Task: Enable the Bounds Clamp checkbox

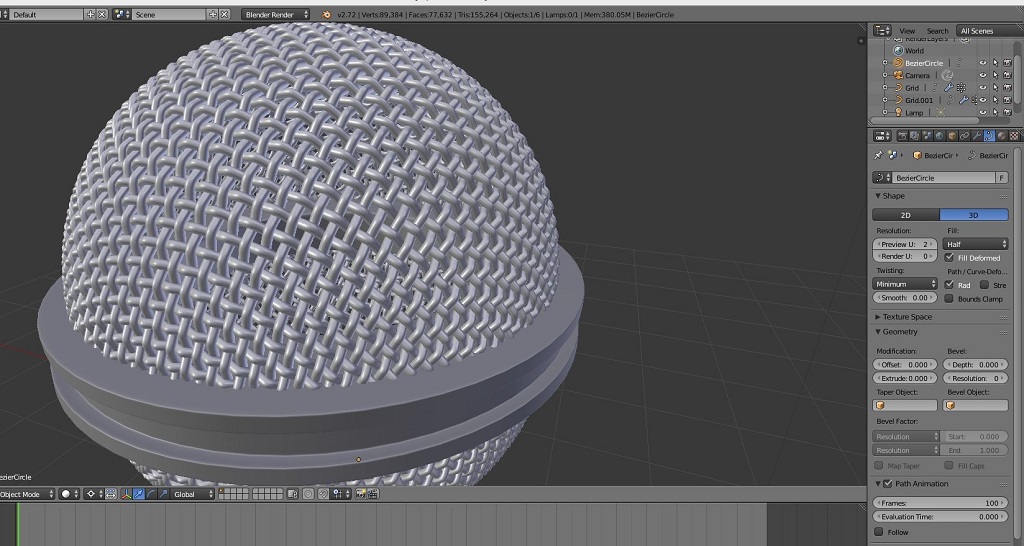Action: pyautogui.click(x=949, y=298)
